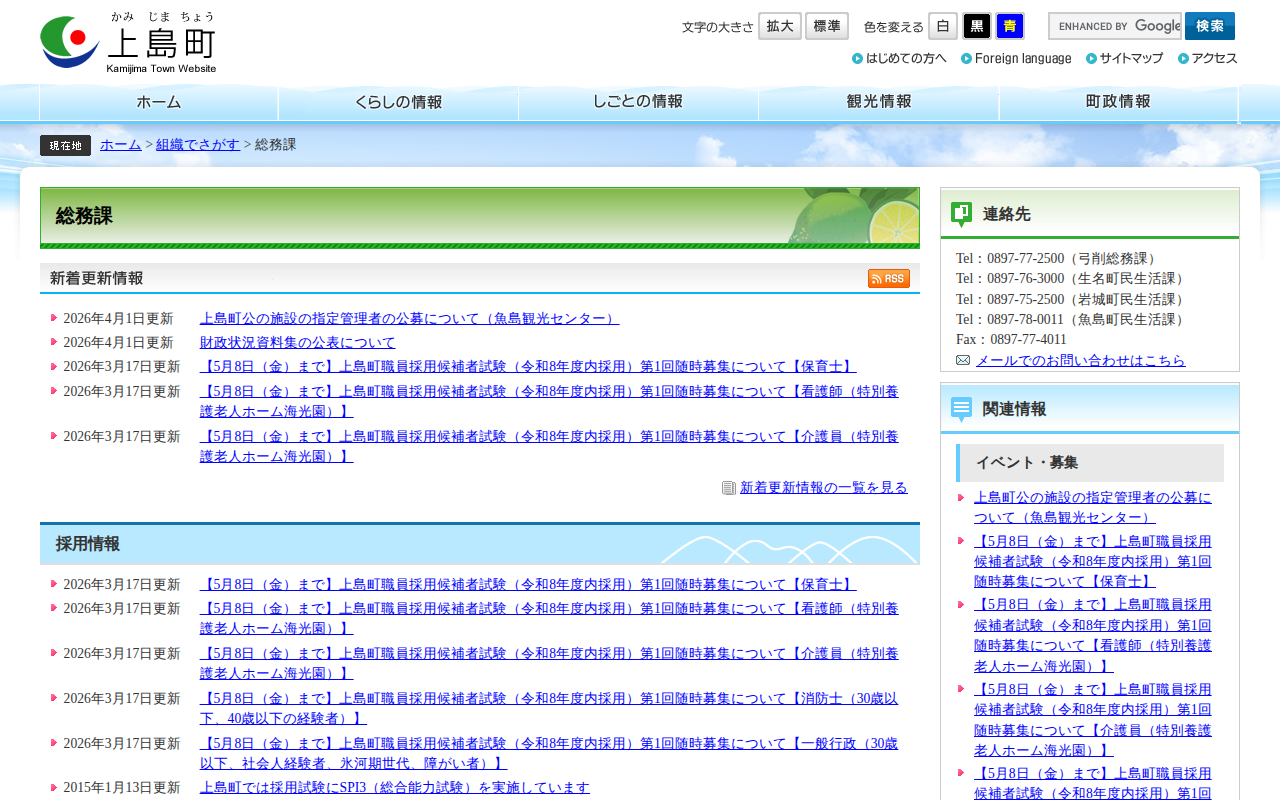Screen dimensions: 1280x800
Task: Open 看護師 recruitment link in 採用情報
Action: (x=549, y=619)
